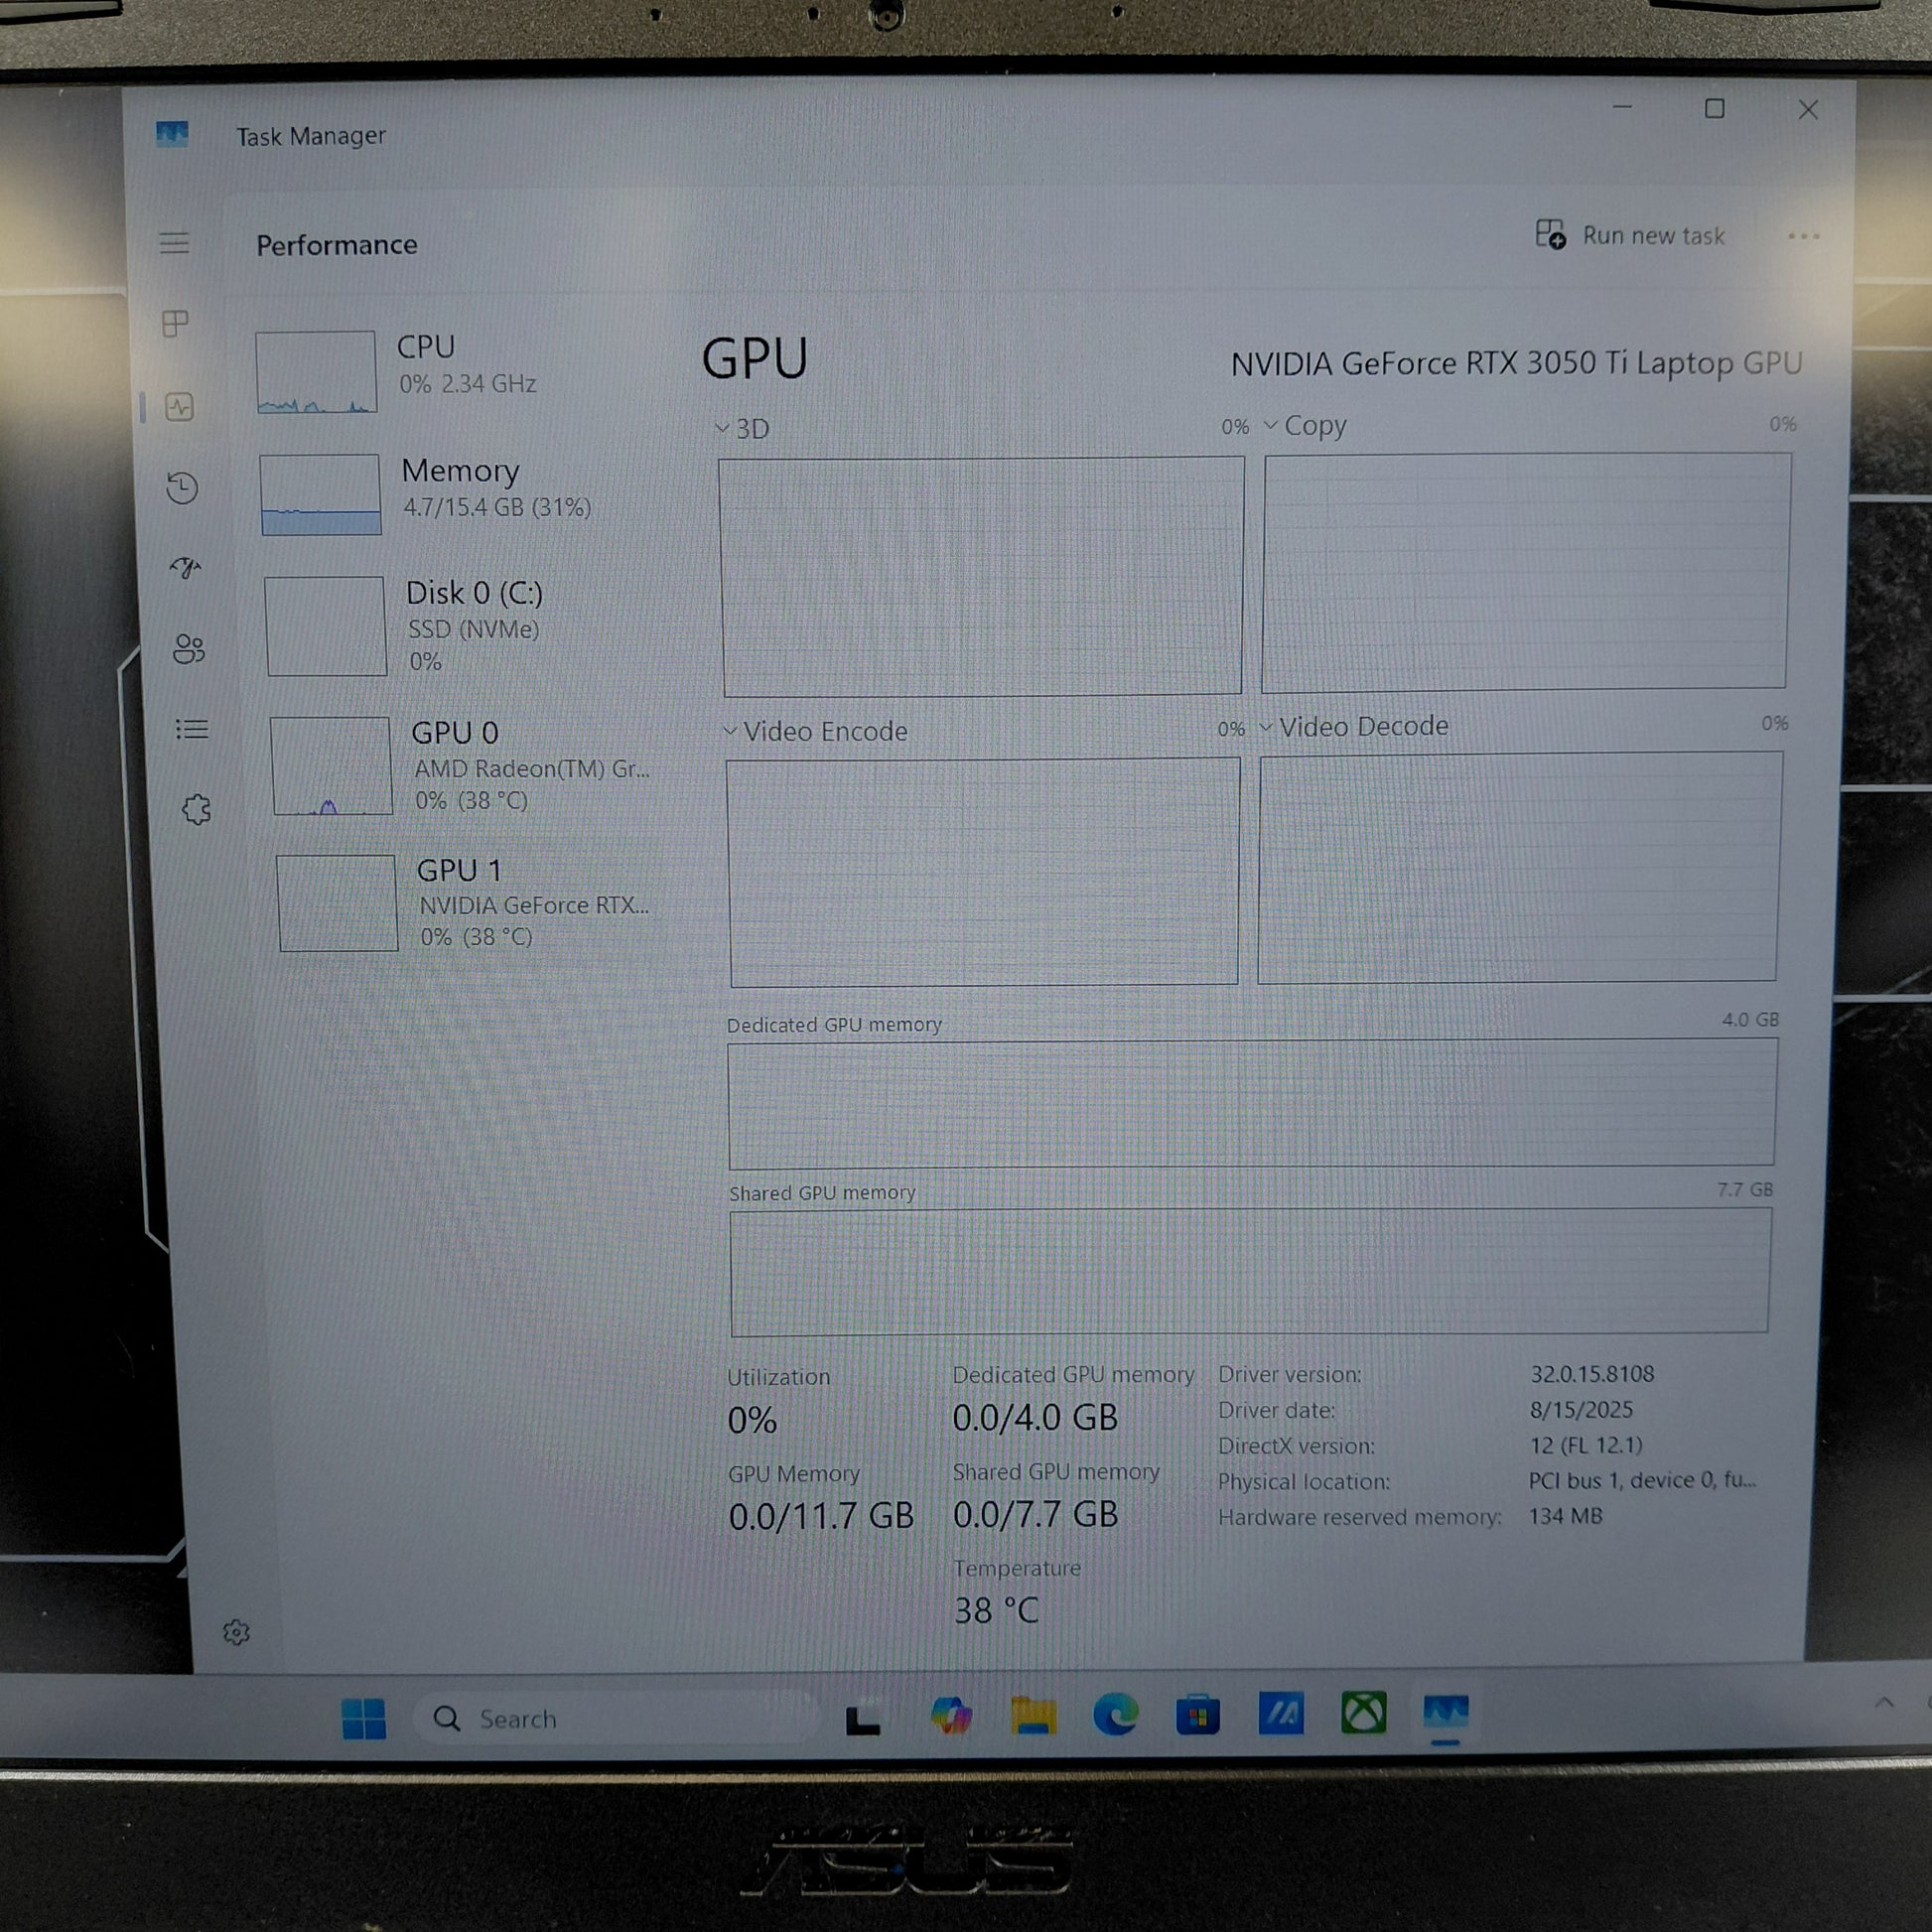The image size is (1932, 1932).
Task: Open the App history icon
Action: point(182,488)
